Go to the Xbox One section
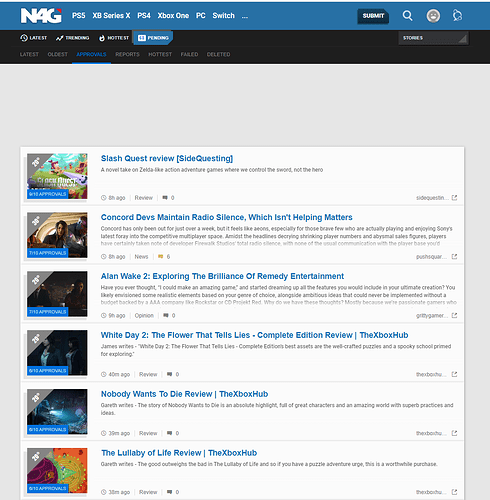The image size is (490, 500). (173, 16)
